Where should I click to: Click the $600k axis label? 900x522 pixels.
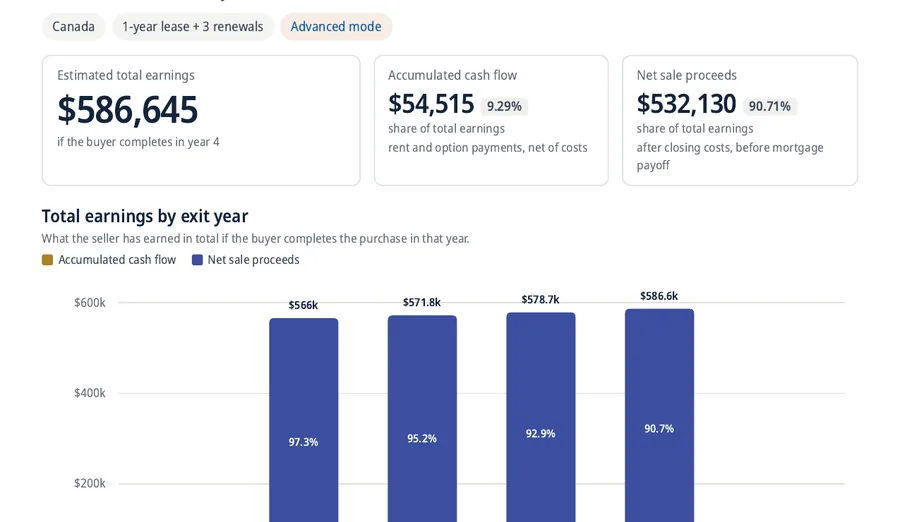(90, 303)
